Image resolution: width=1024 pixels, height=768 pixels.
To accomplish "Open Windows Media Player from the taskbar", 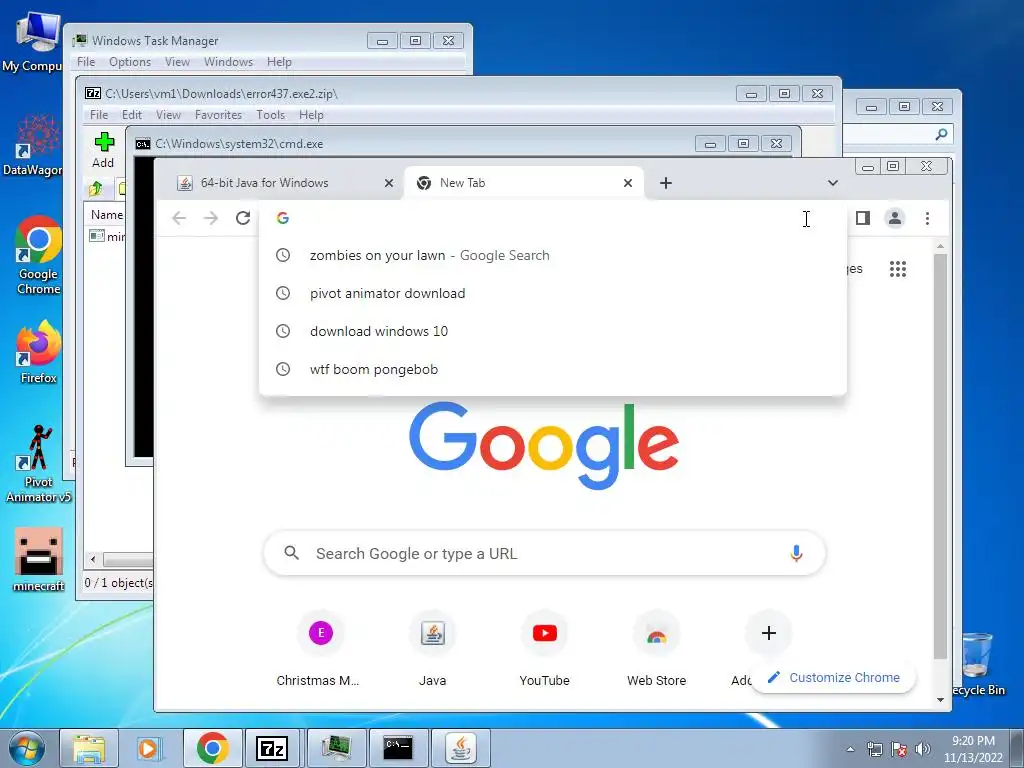I will point(150,748).
